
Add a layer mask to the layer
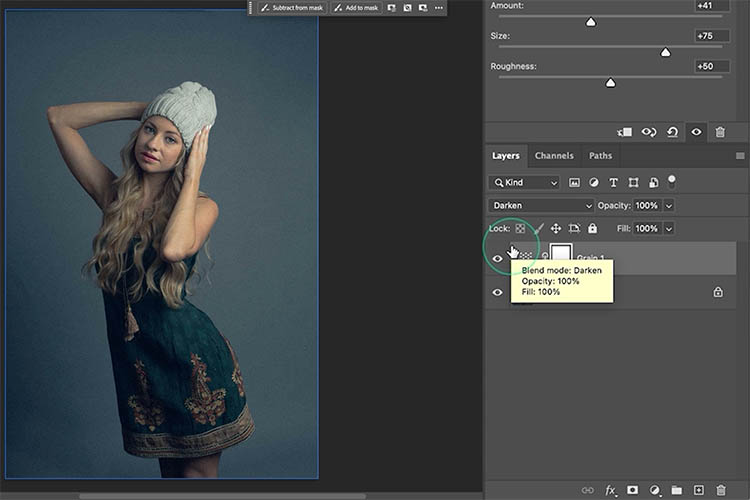[x=632, y=490]
